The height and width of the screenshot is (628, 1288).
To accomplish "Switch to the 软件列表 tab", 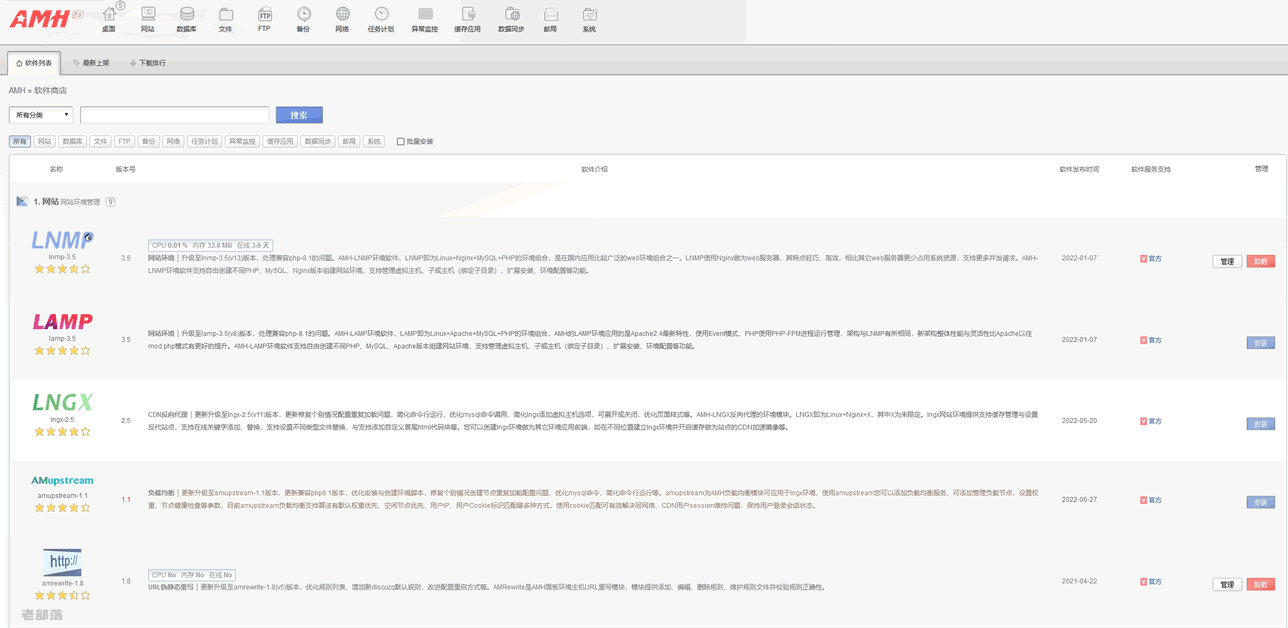I will pyautogui.click(x=34, y=63).
